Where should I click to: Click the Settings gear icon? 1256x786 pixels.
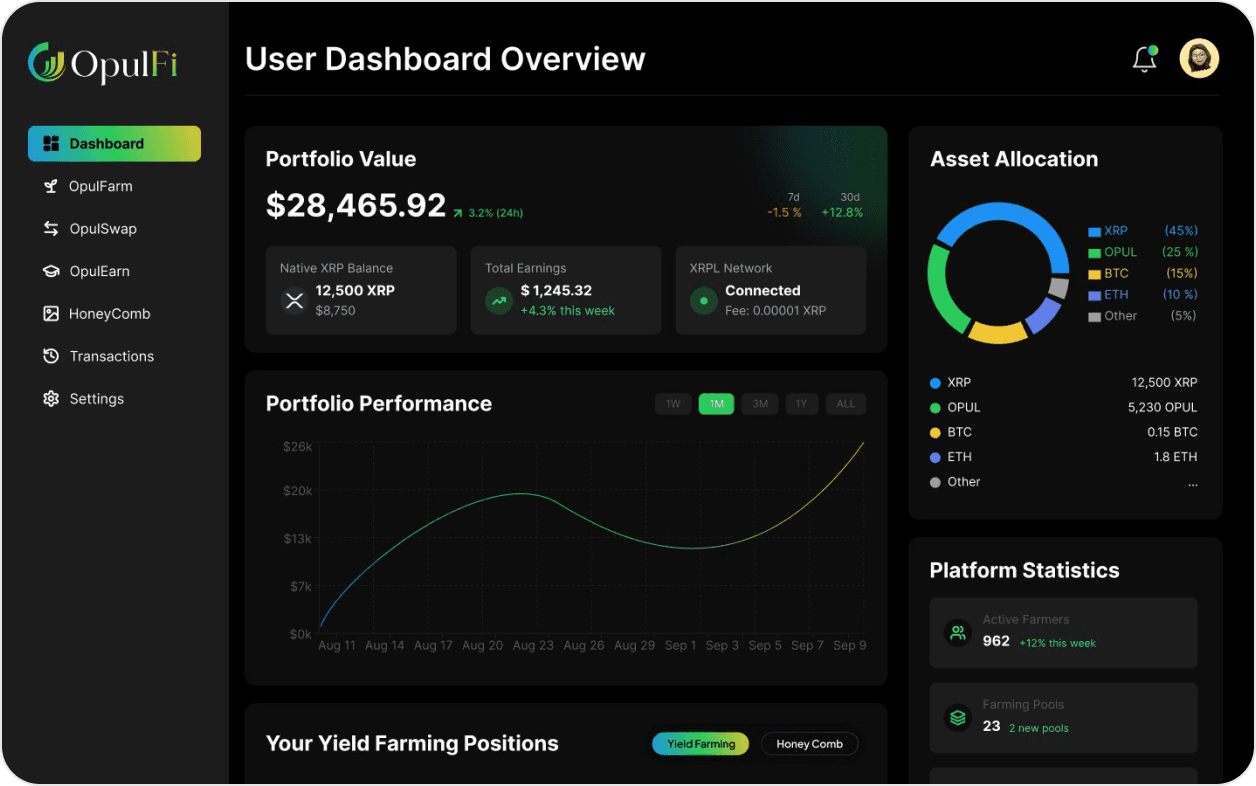(x=51, y=399)
